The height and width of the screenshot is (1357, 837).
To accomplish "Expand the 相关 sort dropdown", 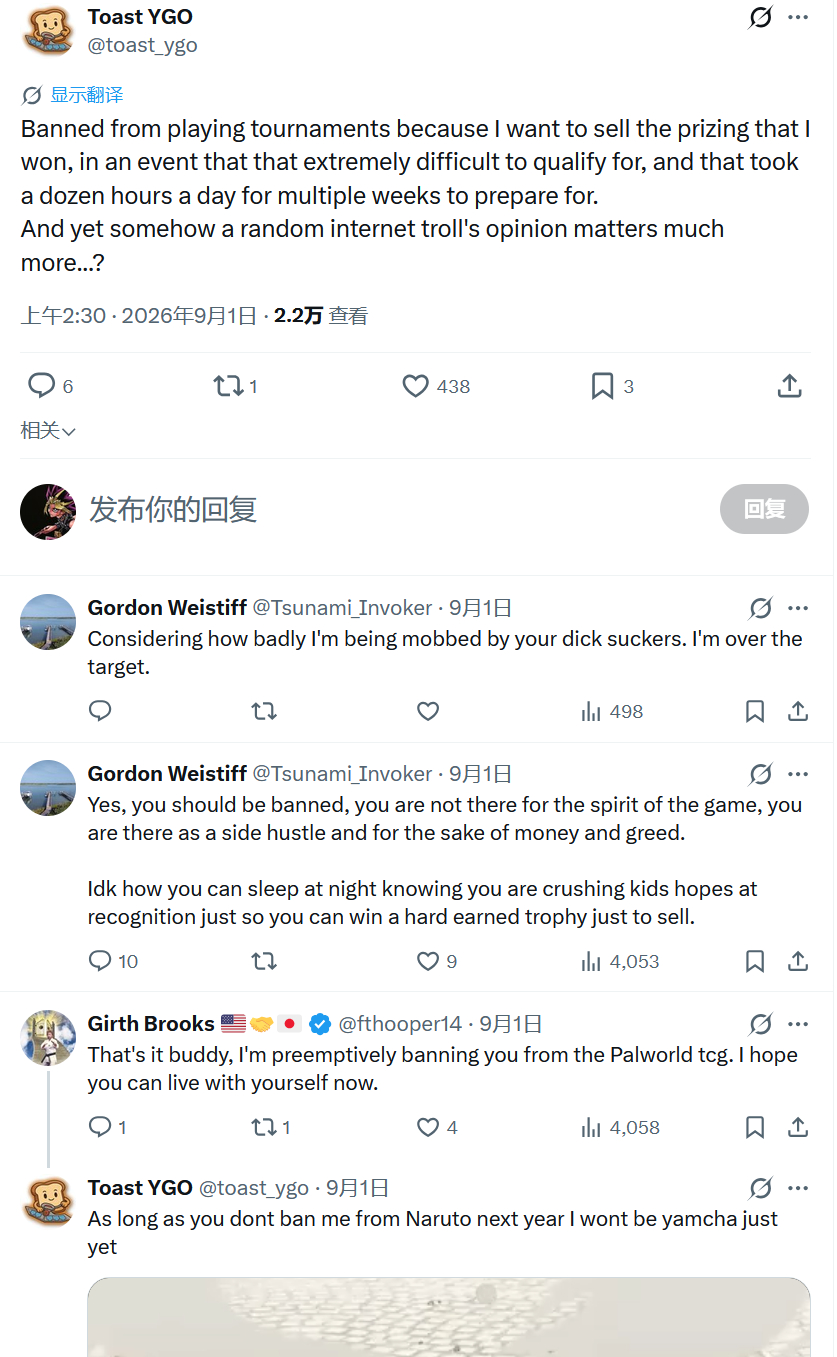I will pyautogui.click(x=48, y=431).
